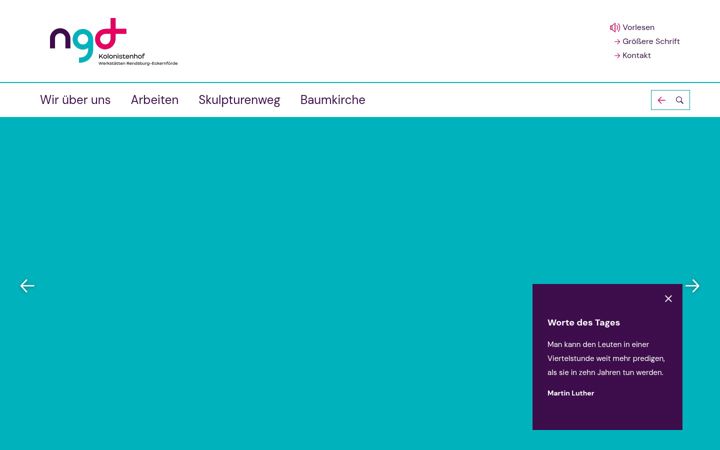This screenshot has height=450, width=720.
Task: Open the Arbeiten menu item
Action: coord(154,100)
